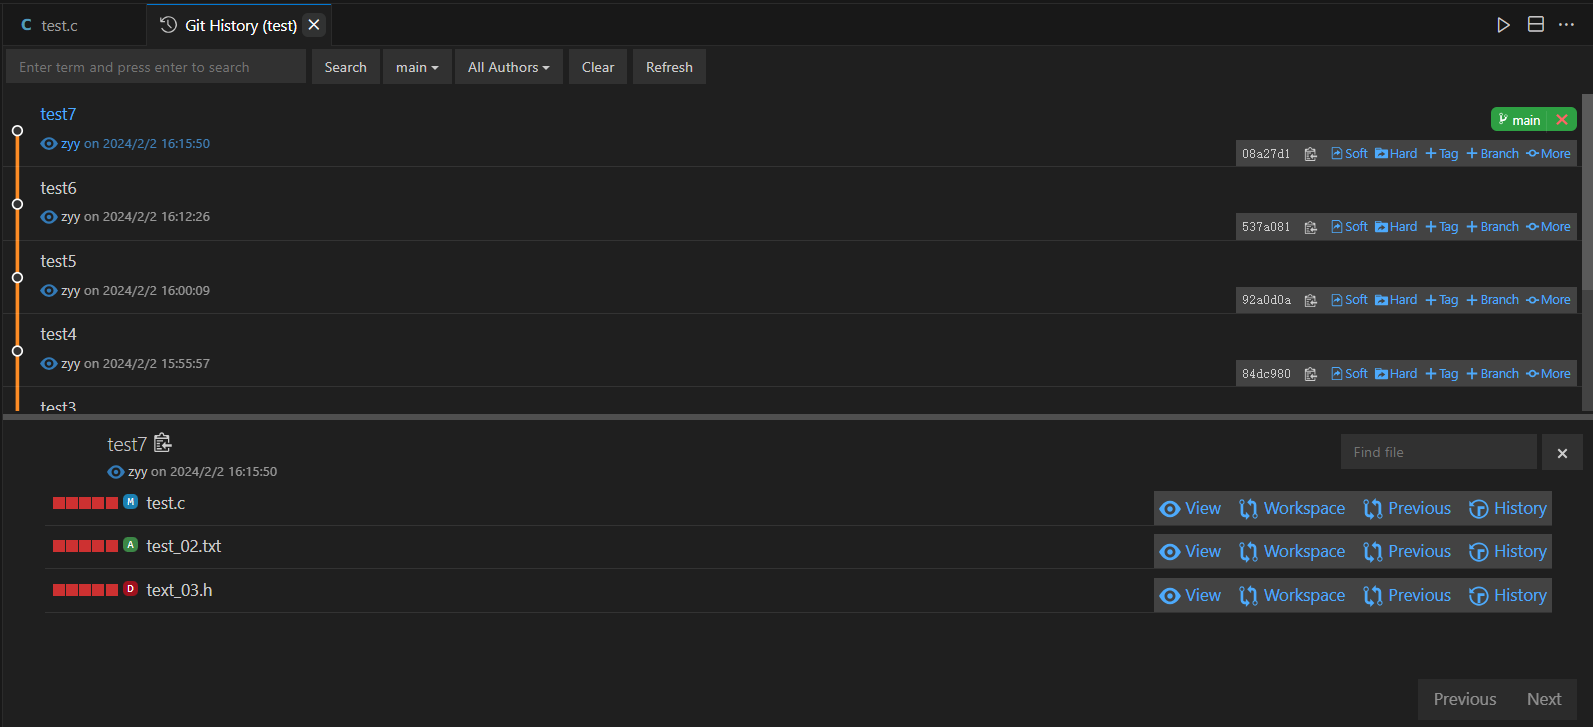Close the commit details panel

coord(1562,453)
